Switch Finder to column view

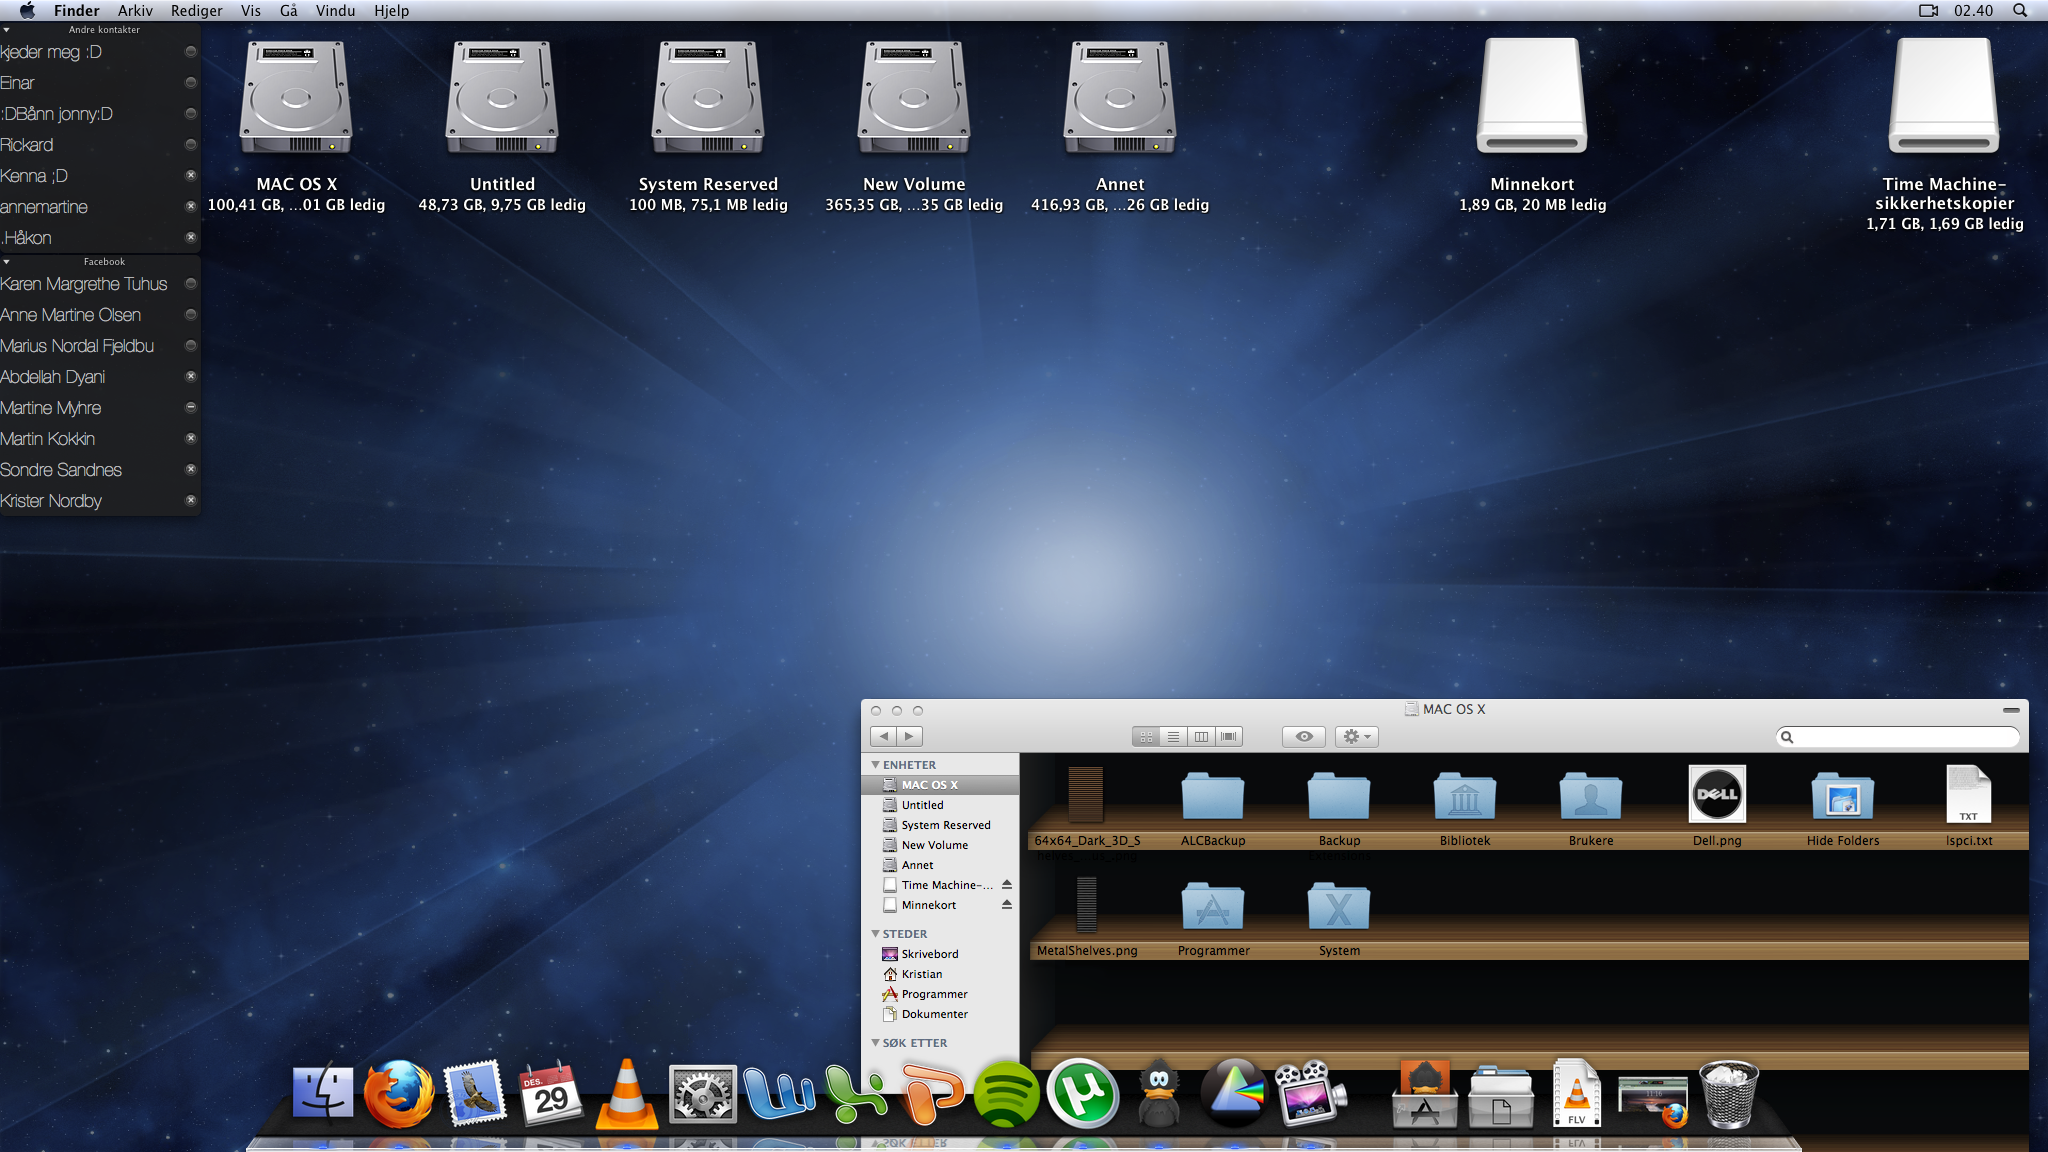pyautogui.click(x=1201, y=737)
